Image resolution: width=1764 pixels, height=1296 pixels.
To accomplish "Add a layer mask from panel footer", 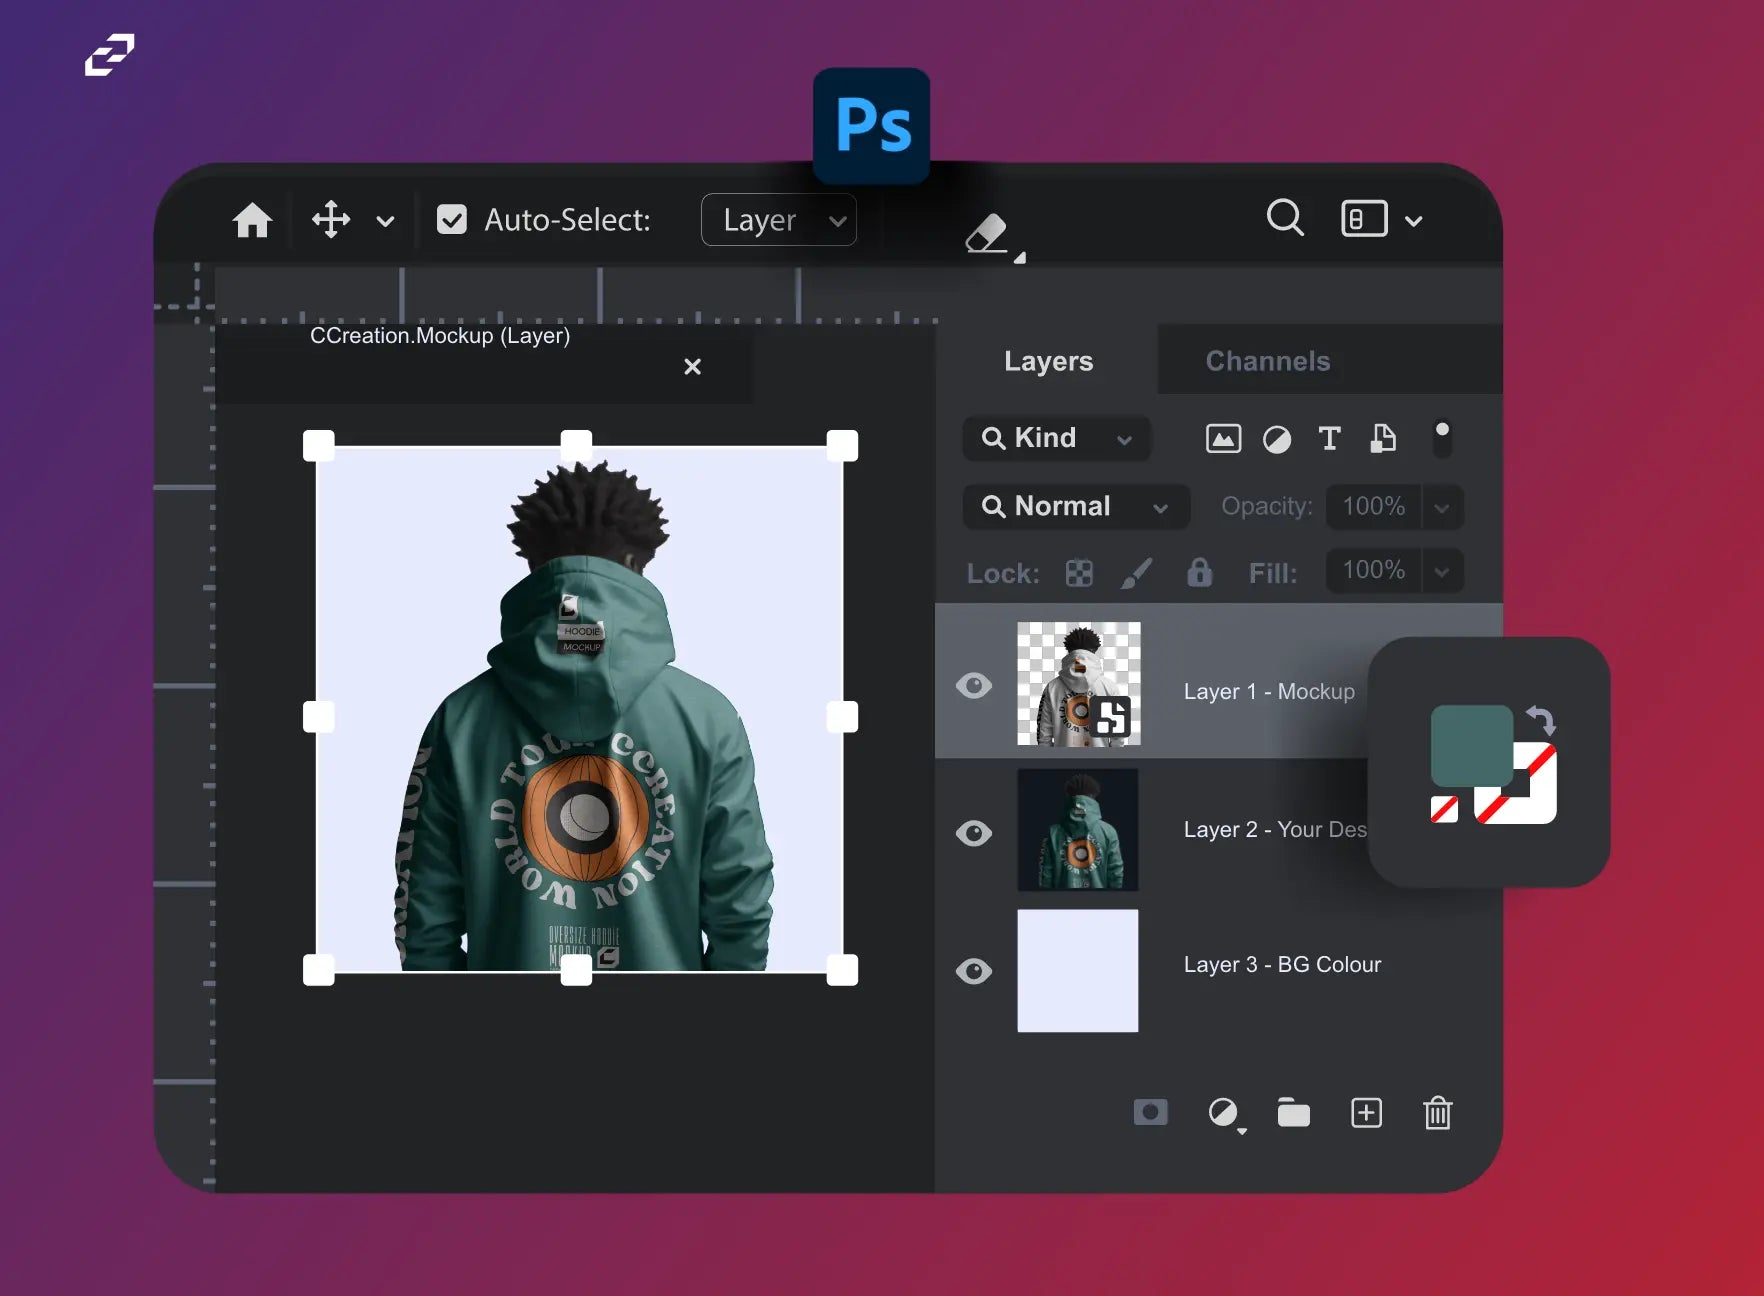I will click(x=1150, y=1112).
